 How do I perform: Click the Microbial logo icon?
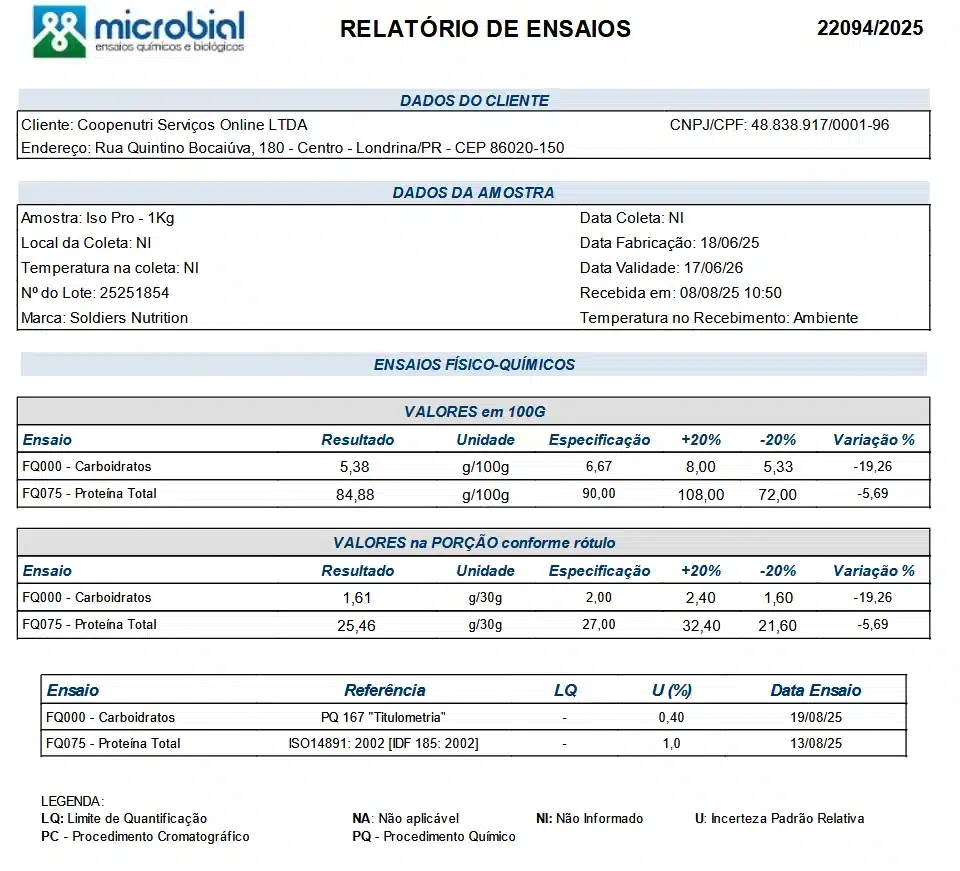[60, 31]
